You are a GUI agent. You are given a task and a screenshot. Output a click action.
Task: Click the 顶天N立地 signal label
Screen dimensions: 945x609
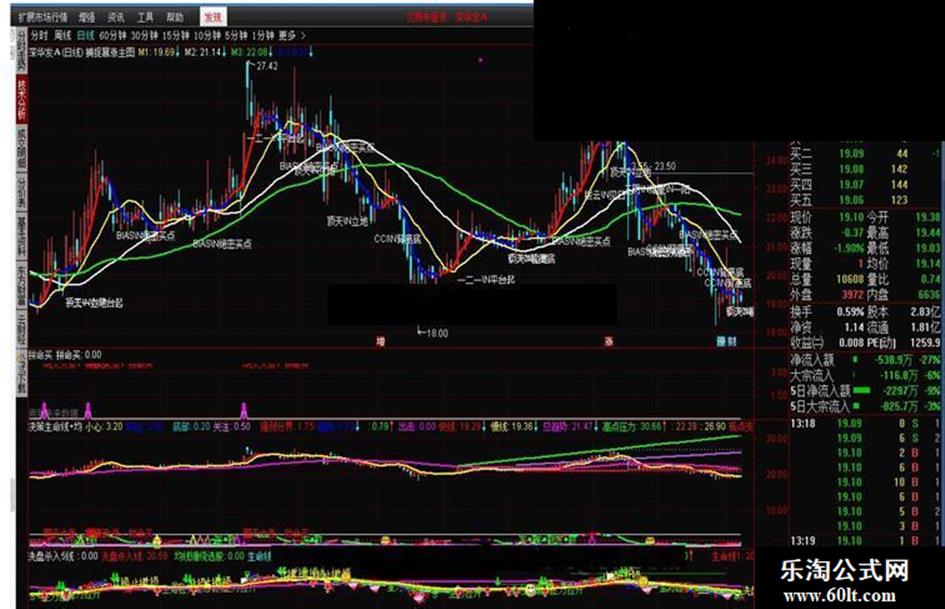347,222
